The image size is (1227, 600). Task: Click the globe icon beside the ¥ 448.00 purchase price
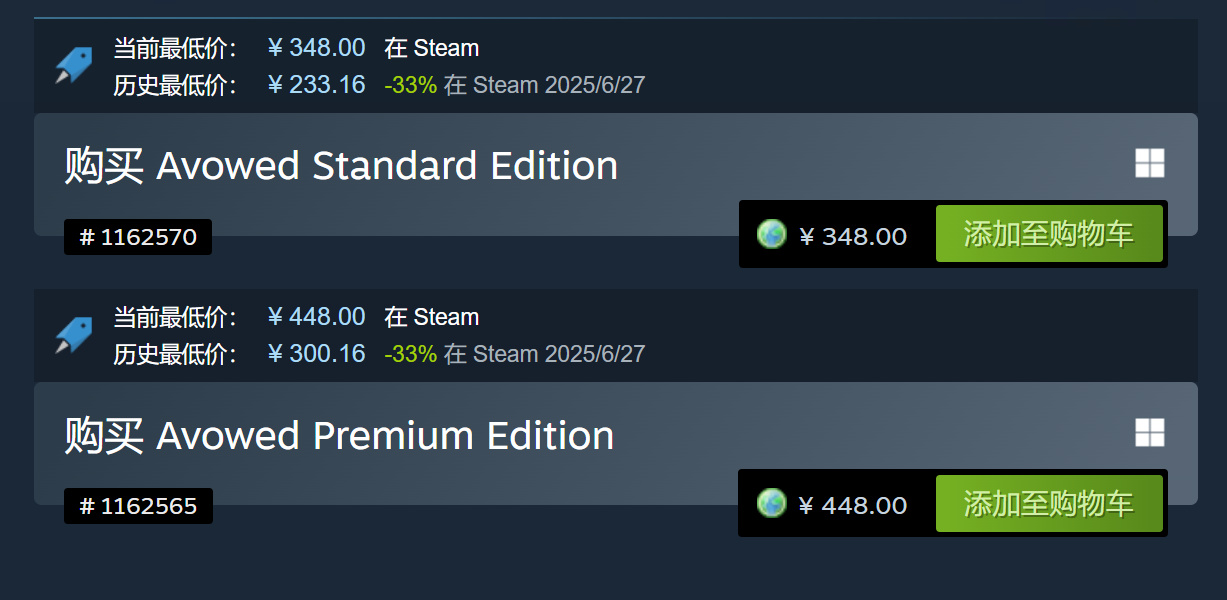pyautogui.click(x=772, y=504)
